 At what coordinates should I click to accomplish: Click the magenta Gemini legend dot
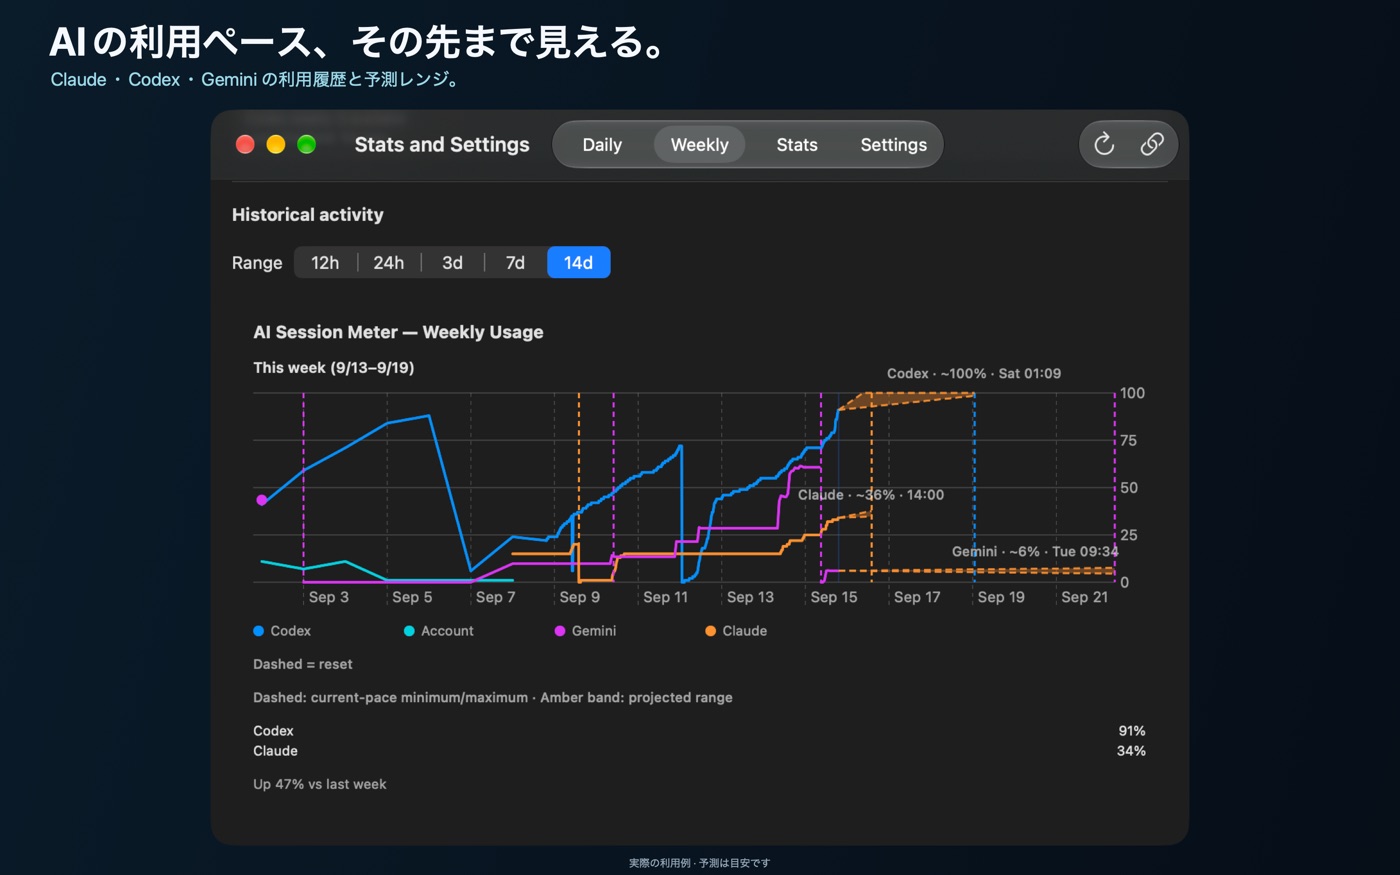[560, 631]
